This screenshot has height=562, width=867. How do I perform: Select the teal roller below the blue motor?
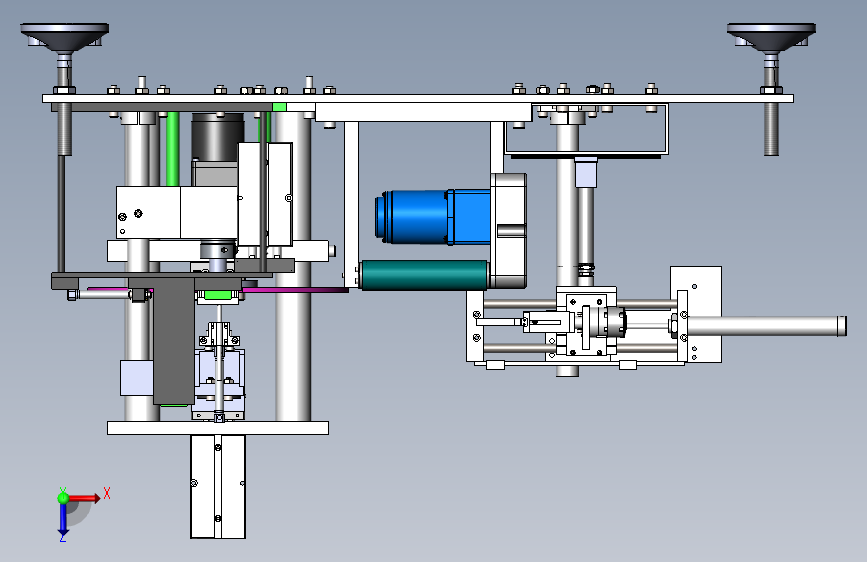pyautogui.click(x=424, y=275)
